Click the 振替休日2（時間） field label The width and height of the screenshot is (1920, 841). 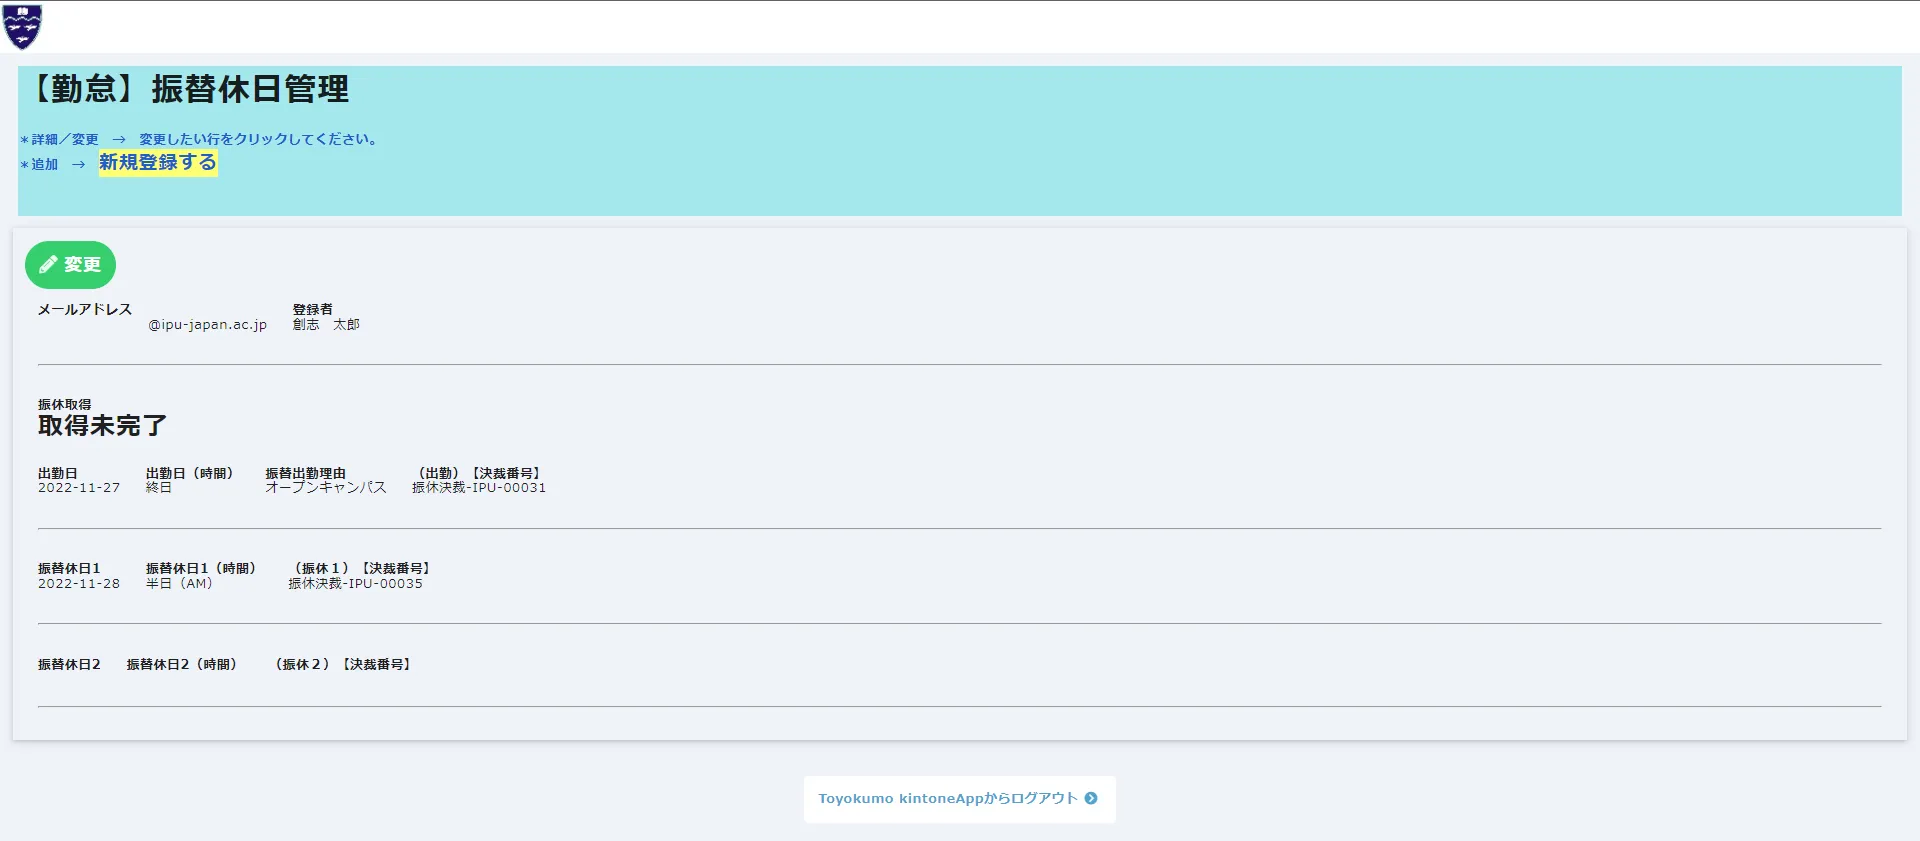[x=182, y=664]
